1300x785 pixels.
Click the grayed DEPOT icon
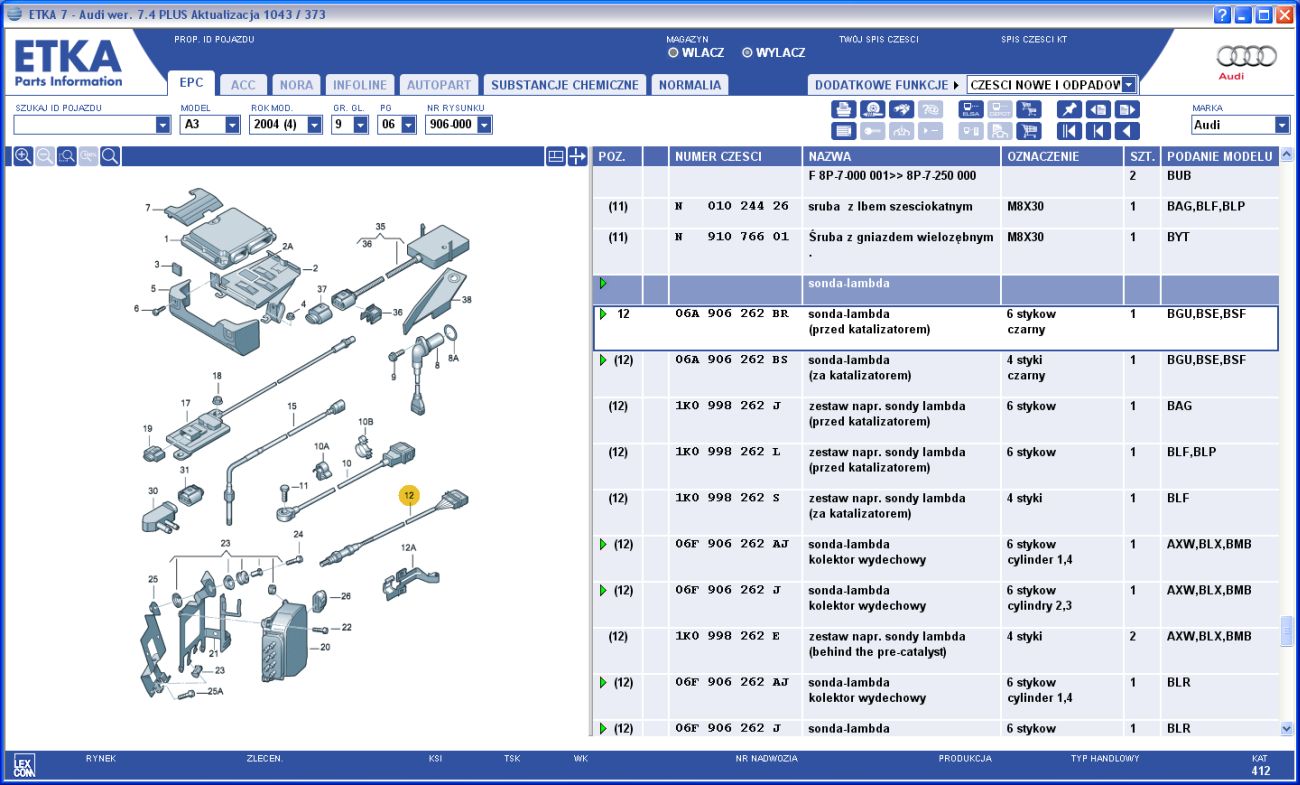click(999, 110)
